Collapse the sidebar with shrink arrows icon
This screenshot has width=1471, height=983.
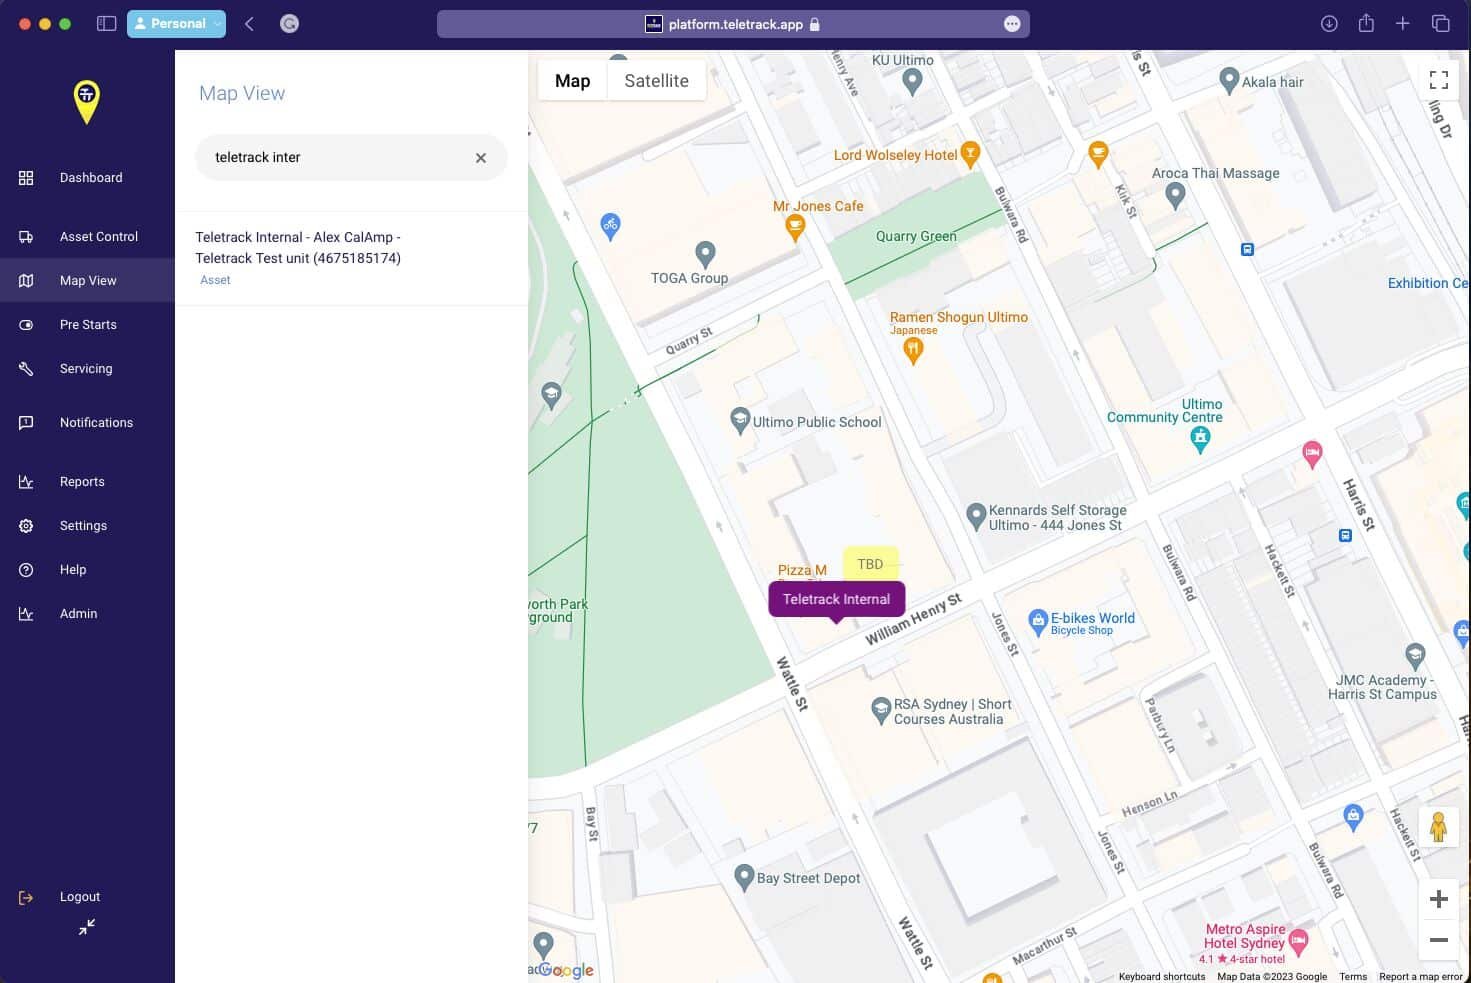(87, 927)
